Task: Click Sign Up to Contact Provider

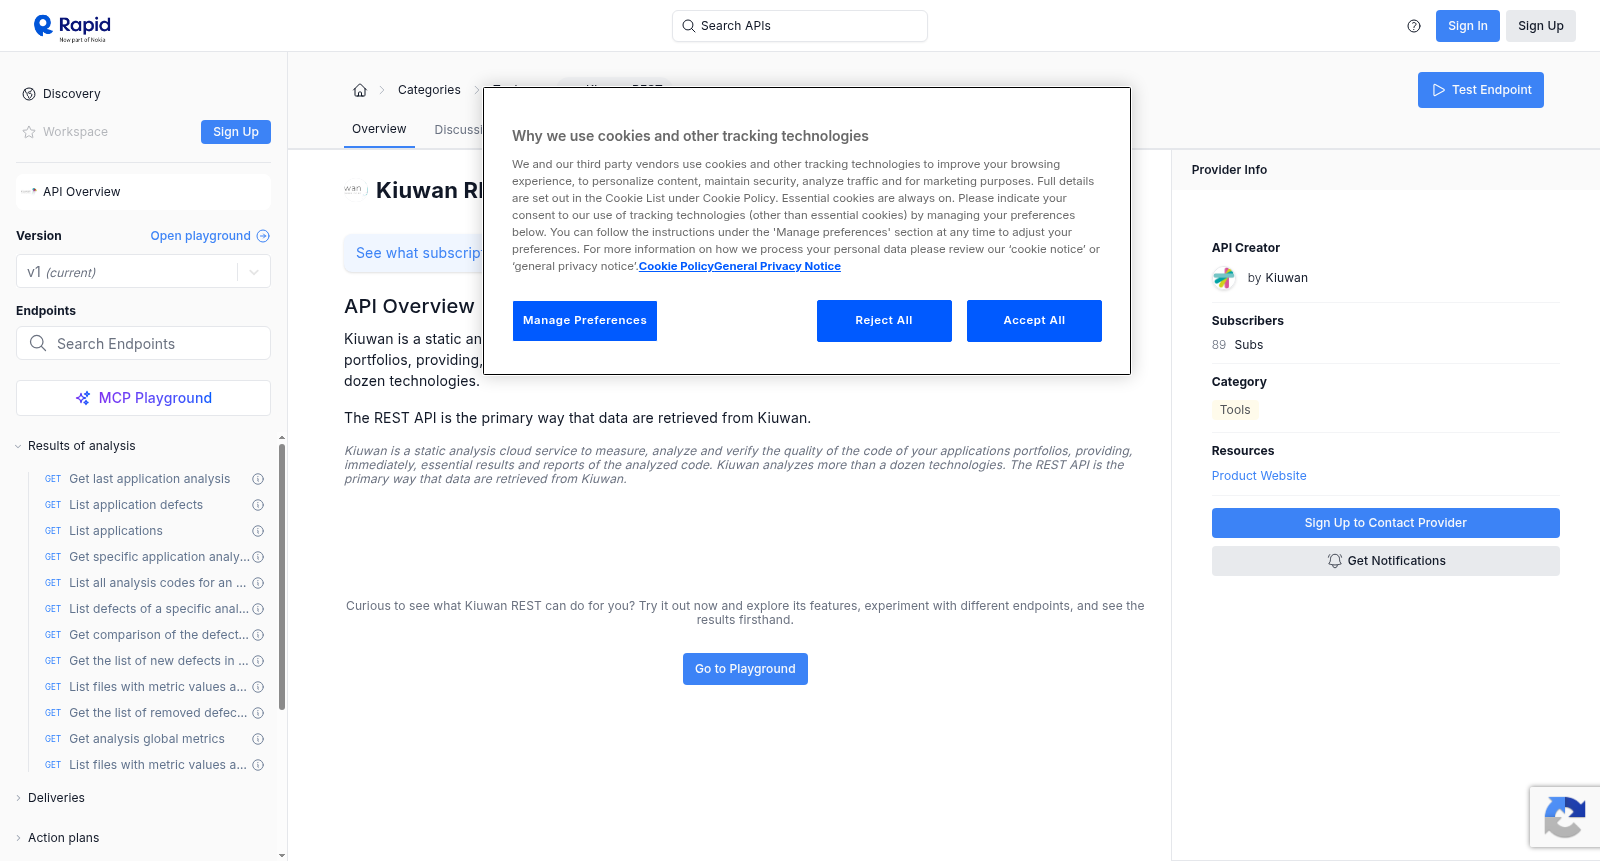Action: (x=1386, y=523)
